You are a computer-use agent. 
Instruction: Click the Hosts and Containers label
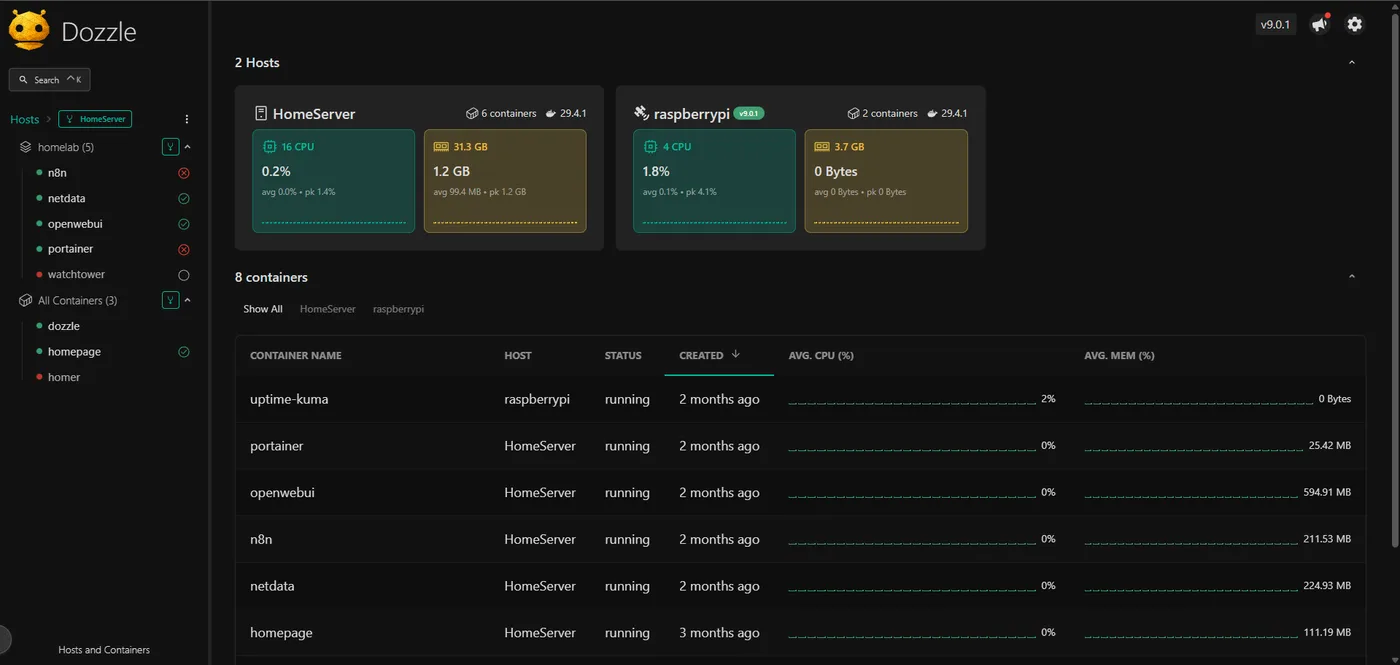coord(104,650)
